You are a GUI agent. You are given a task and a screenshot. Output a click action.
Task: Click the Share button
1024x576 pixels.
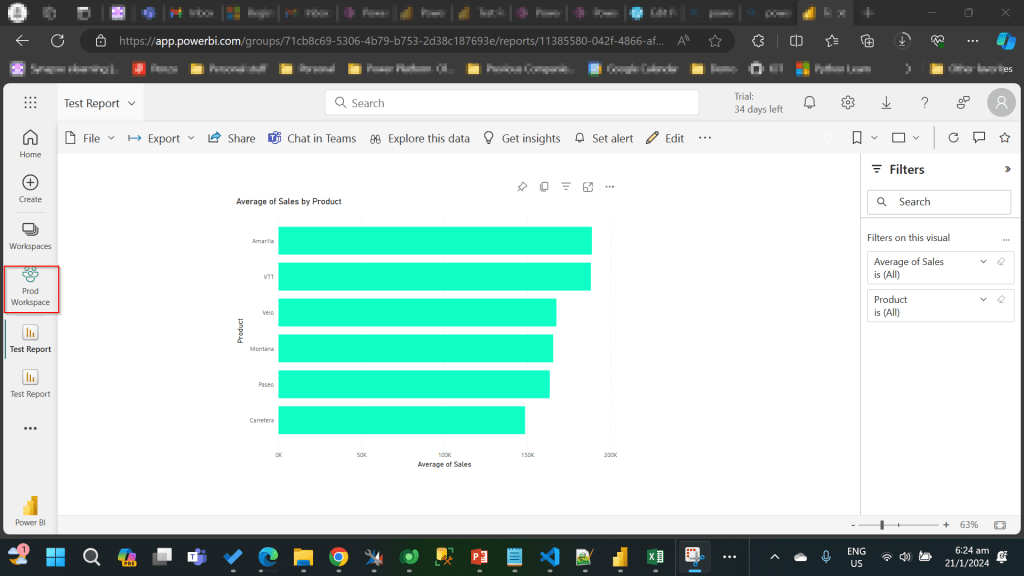[232, 138]
